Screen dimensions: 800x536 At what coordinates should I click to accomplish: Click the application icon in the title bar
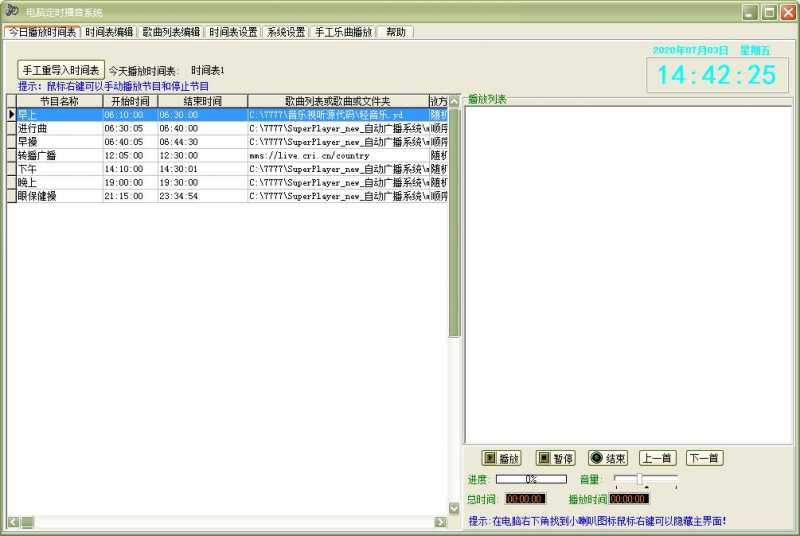click(x=12, y=10)
